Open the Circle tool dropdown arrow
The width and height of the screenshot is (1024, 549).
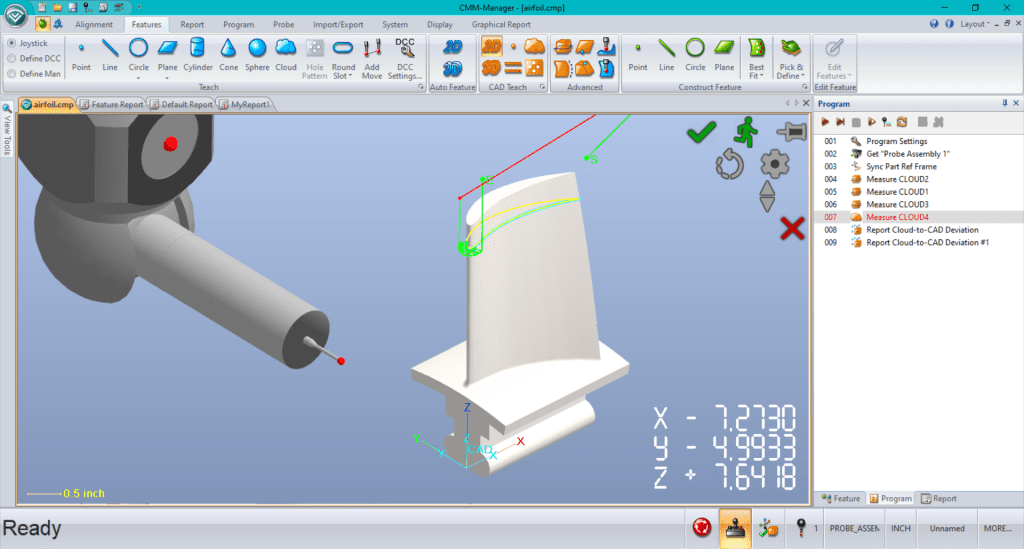pyautogui.click(x=138, y=78)
